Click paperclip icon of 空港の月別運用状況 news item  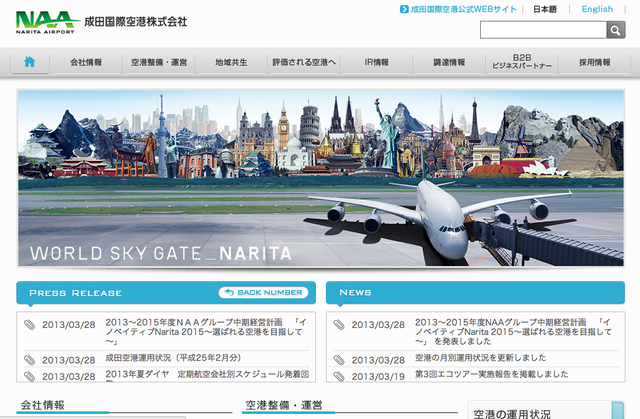(339, 360)
